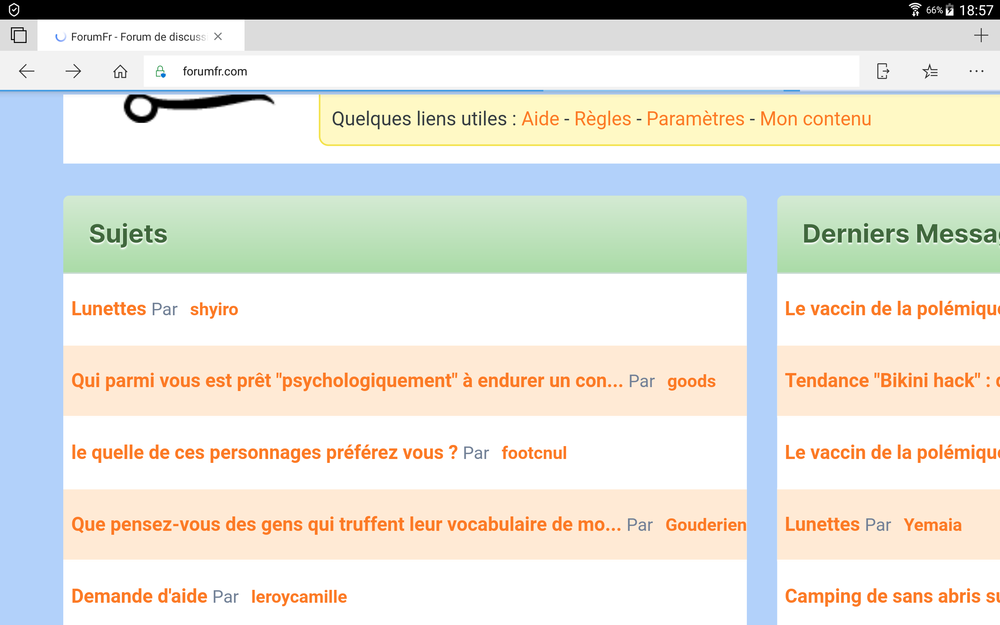The image size is (1000, 625).
Task: Open the Demande d'aide topic
Action: (138, 596)
